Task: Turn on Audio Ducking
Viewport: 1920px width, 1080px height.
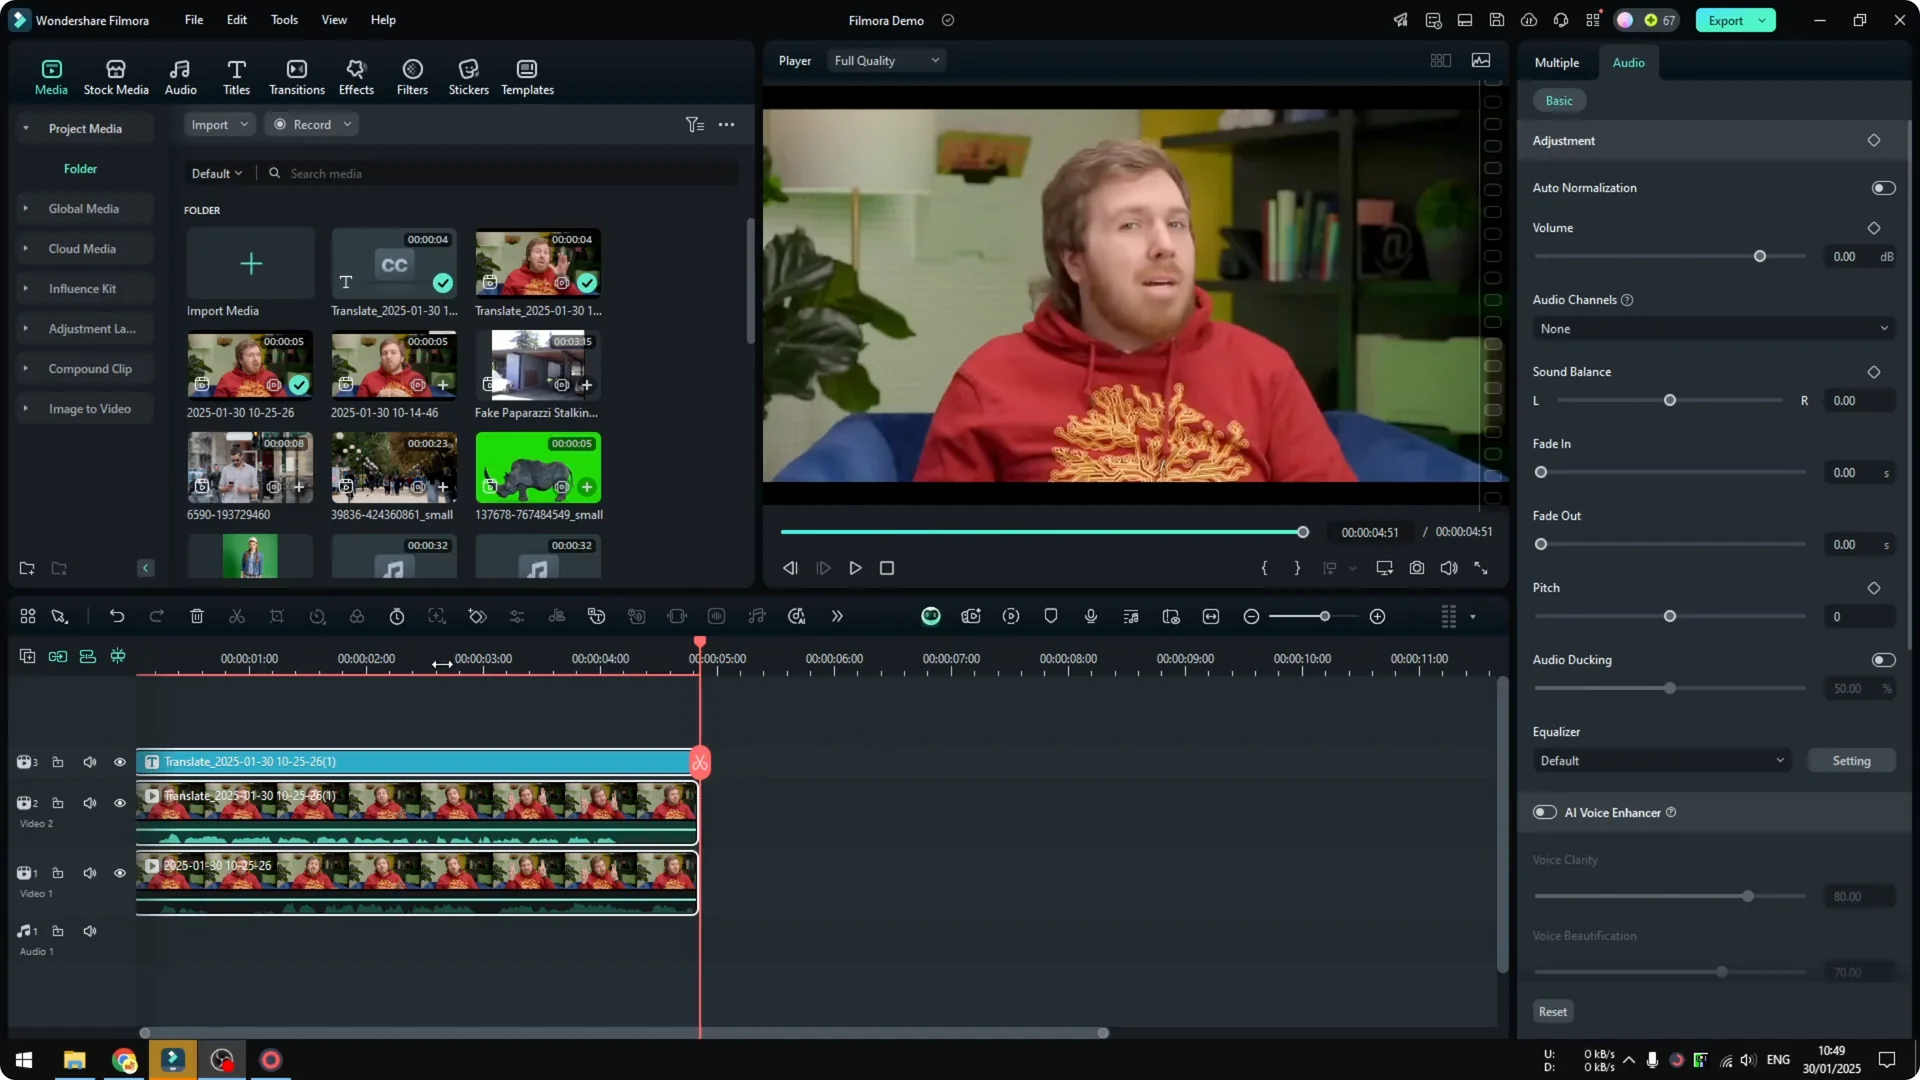Action: 1883,659
